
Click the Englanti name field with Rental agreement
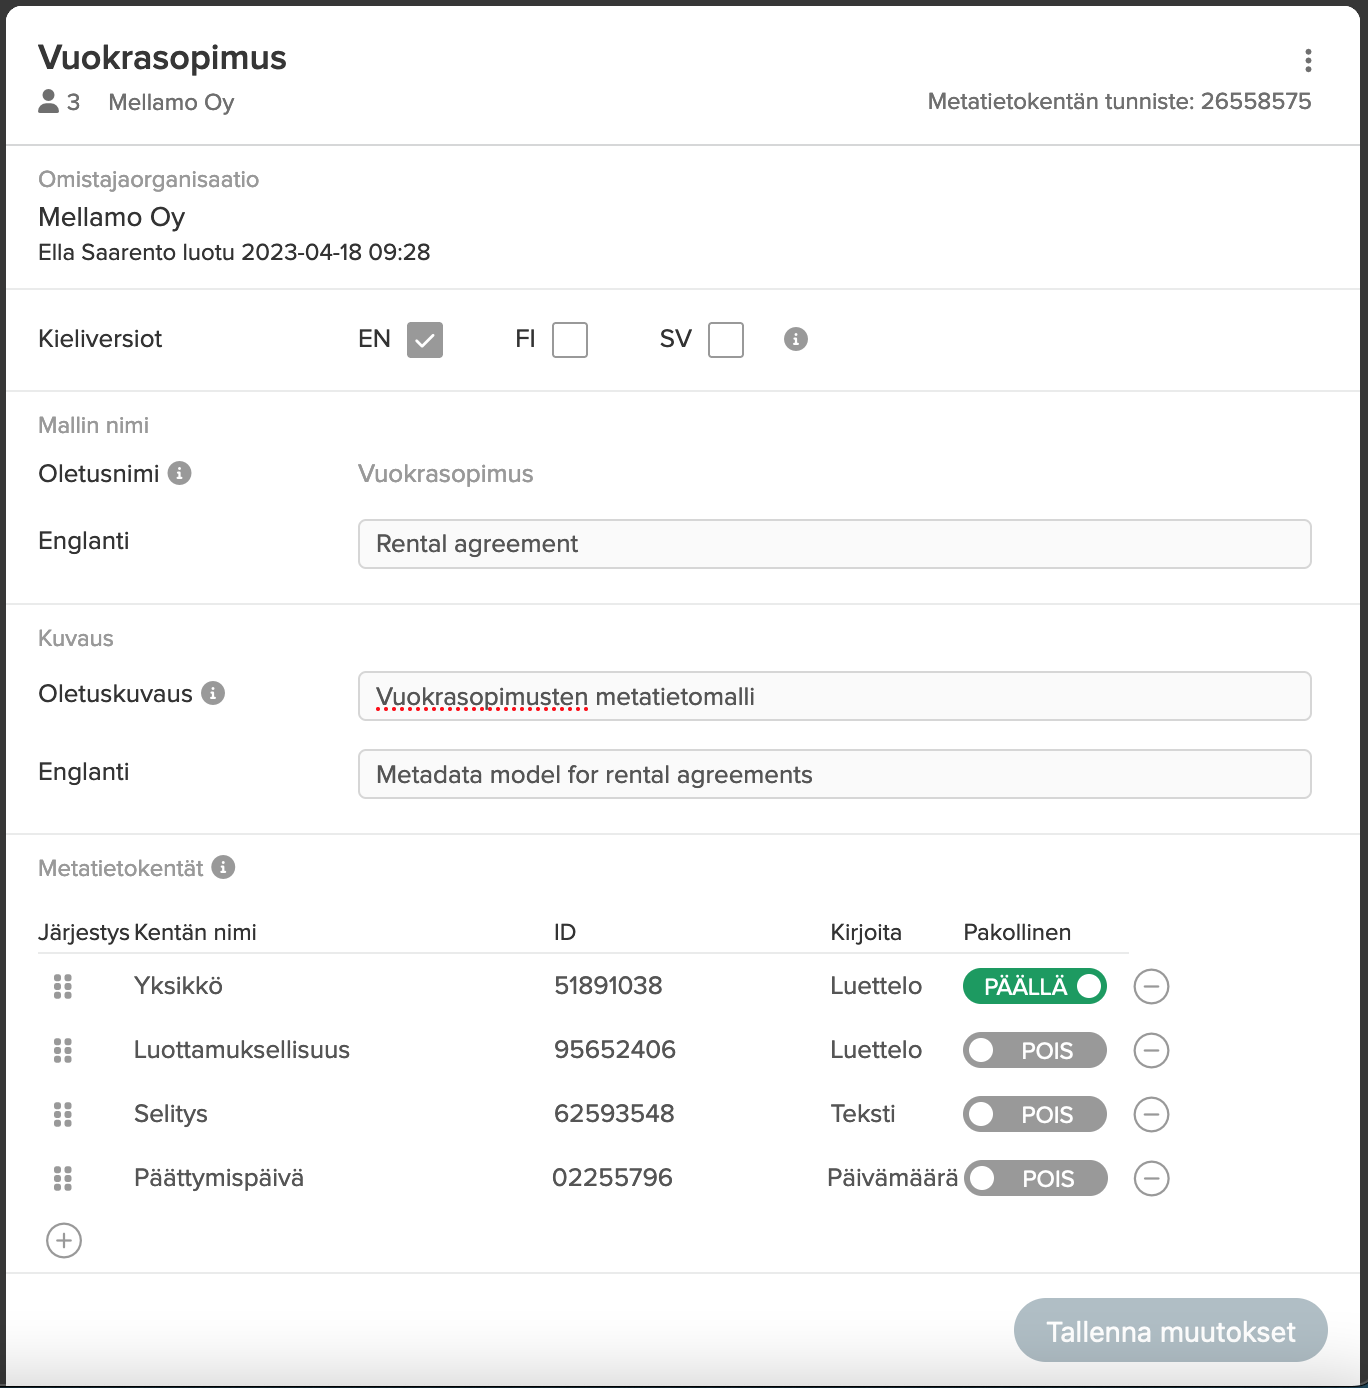coord(835,544)
